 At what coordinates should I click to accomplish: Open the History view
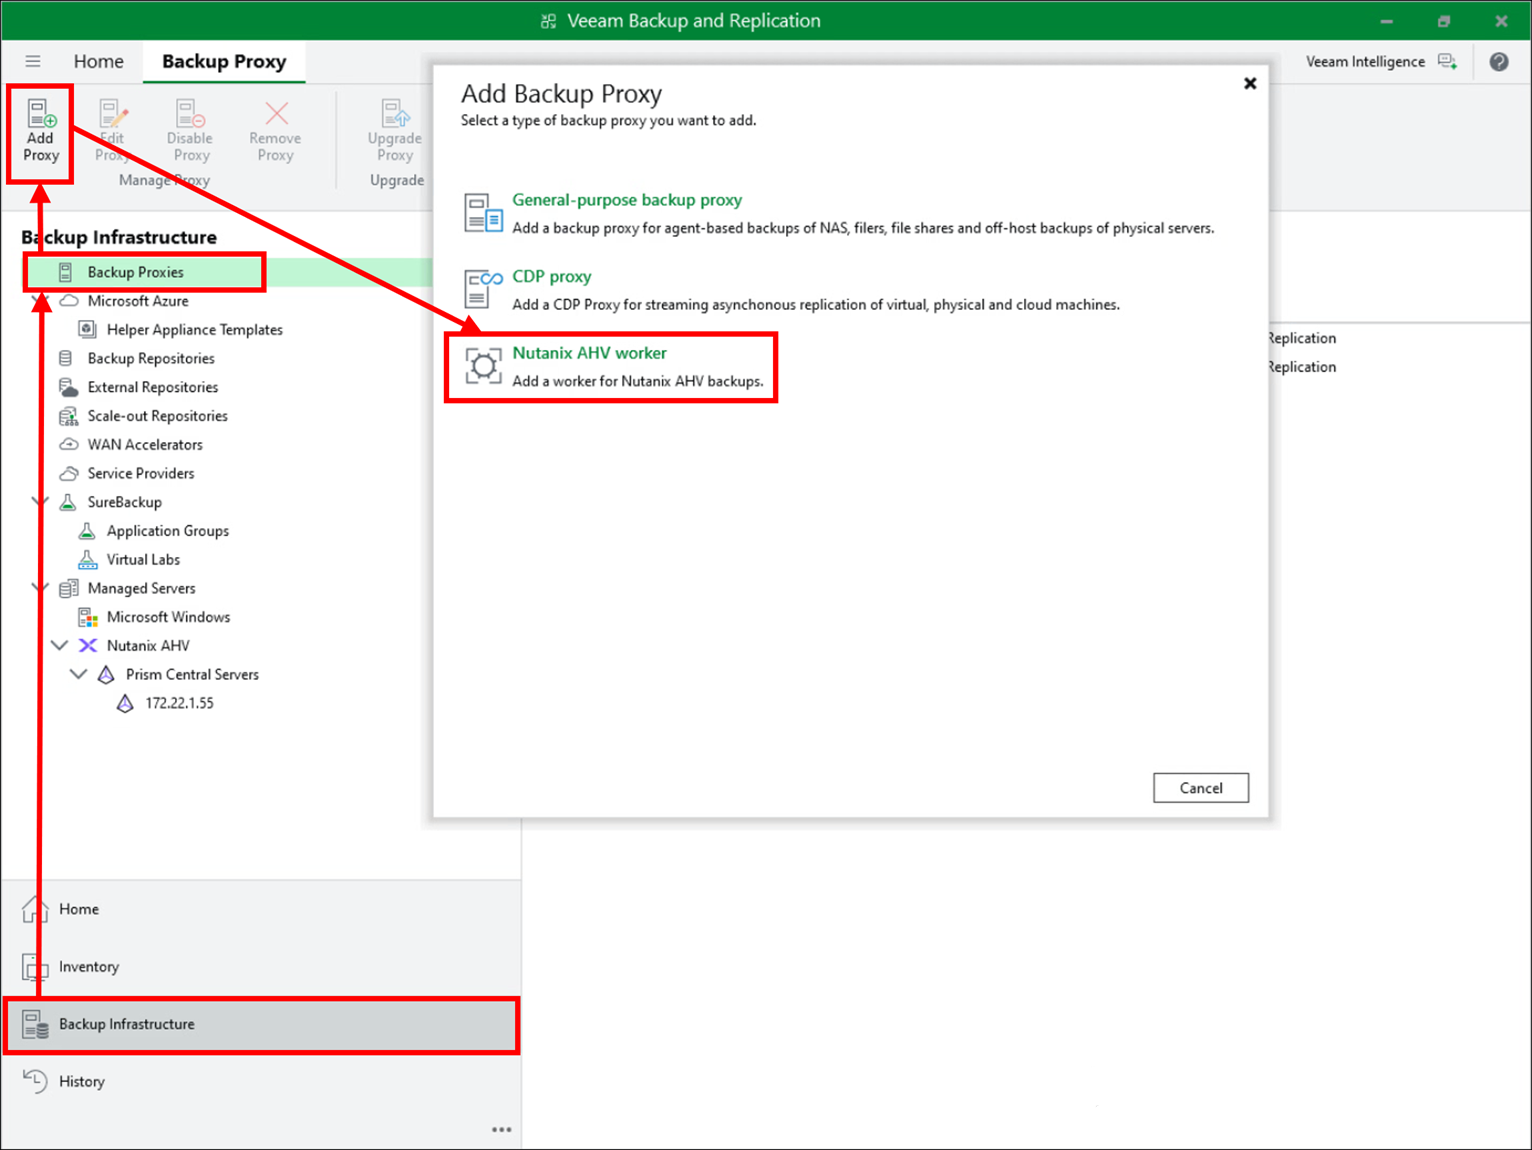point(81,1081)
